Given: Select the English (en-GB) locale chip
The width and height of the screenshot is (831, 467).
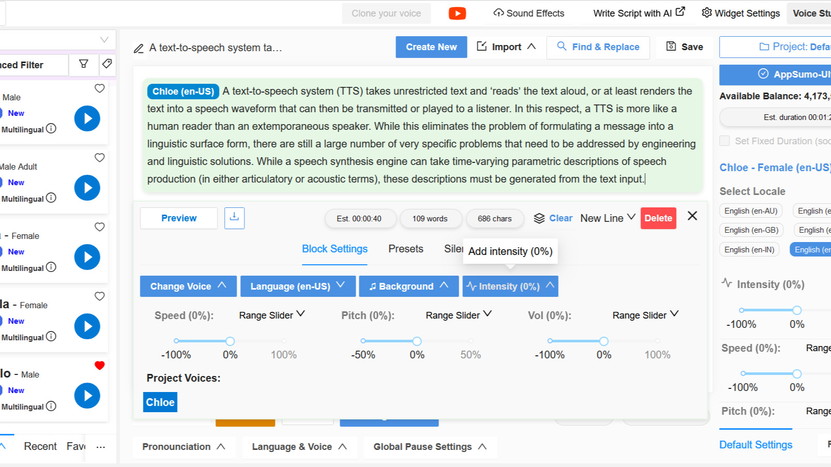Looking at the screenshot, I should [750, 230].
